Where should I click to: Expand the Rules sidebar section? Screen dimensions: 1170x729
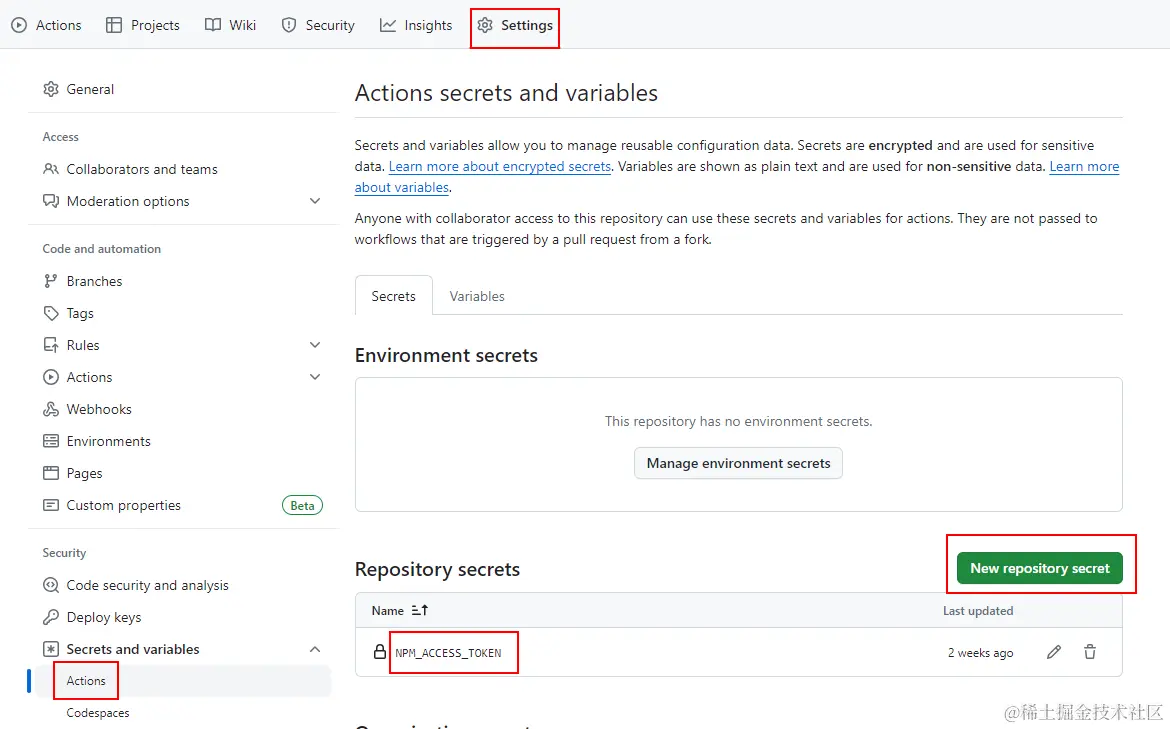tap(315, 345)
